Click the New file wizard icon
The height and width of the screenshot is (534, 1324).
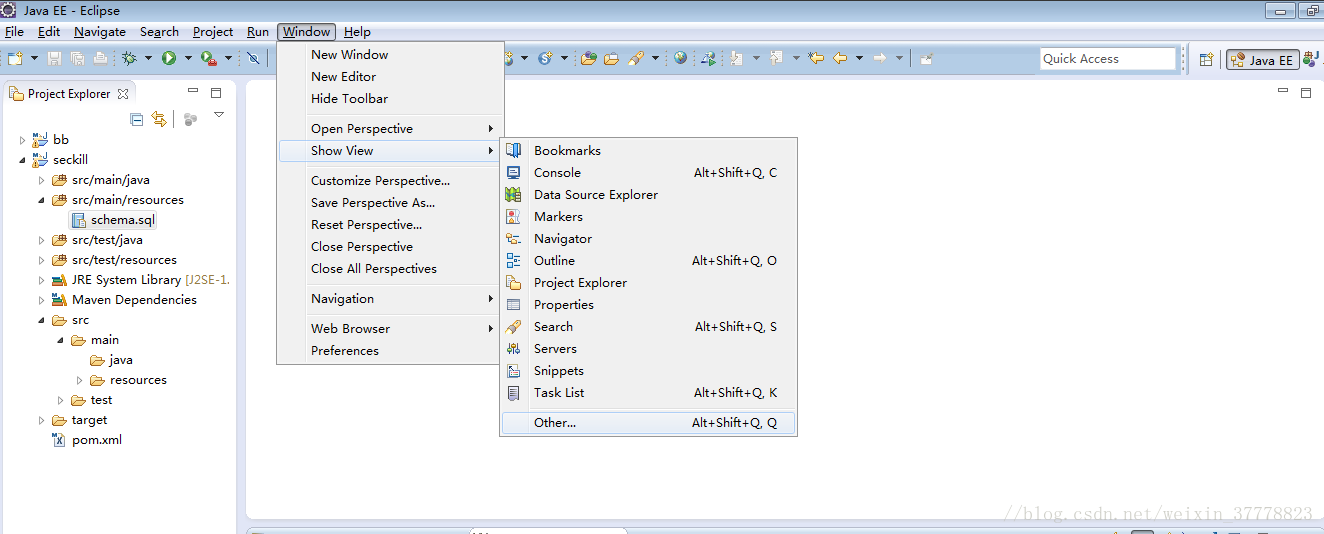[x=15, y=59]
